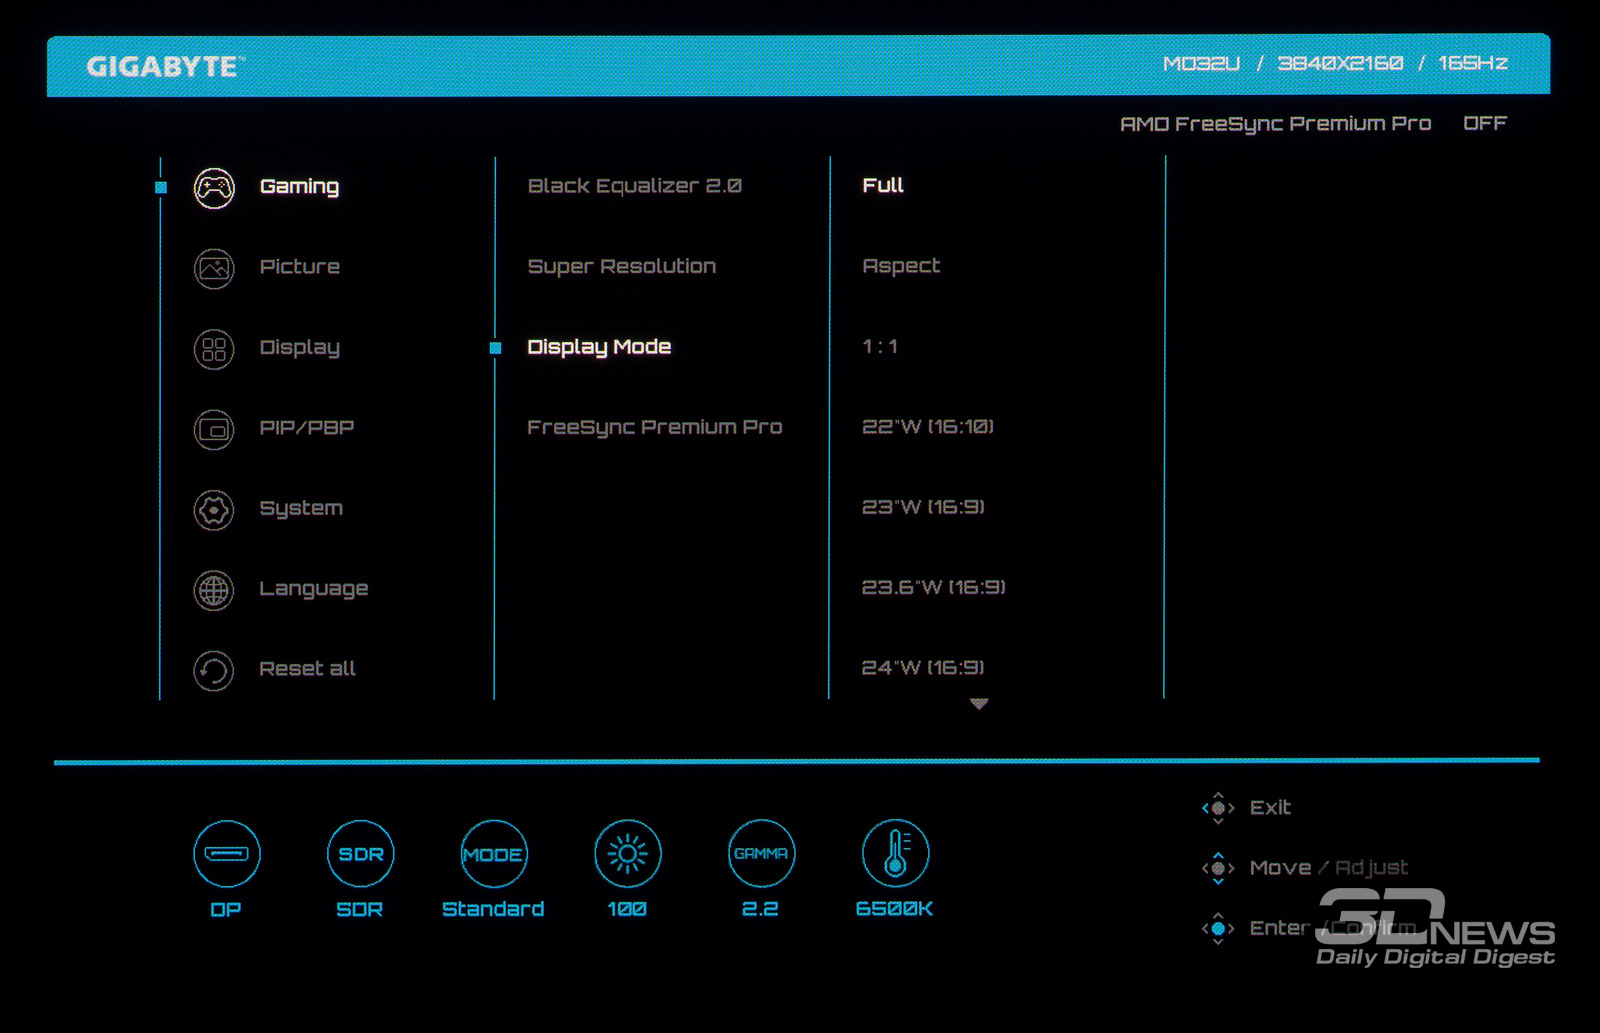
Task: Click the Exit hint label
Action: coord(1270,807)
